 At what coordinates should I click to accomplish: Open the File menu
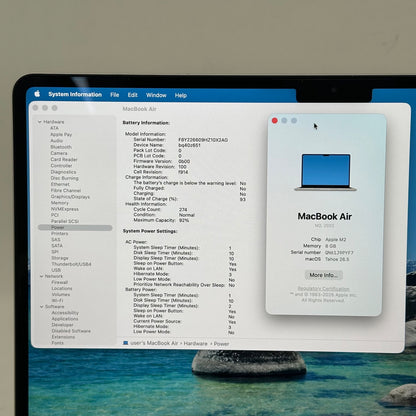click(x=115, y=95)
